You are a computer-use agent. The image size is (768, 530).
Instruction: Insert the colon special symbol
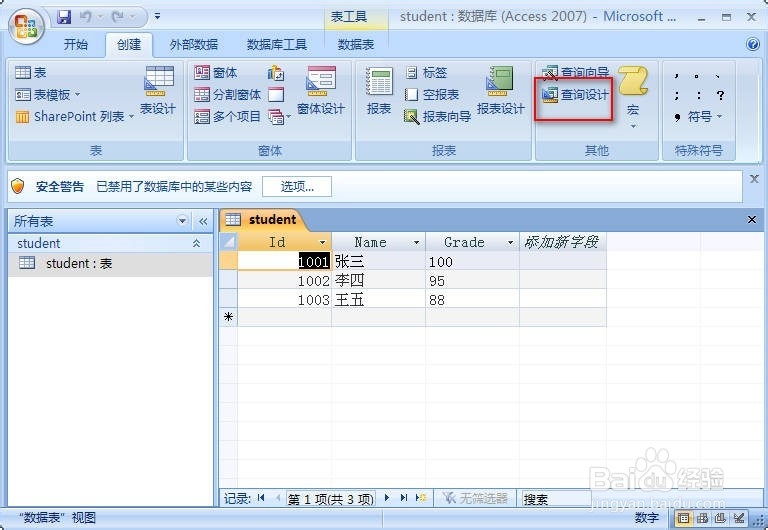(698, 95)
